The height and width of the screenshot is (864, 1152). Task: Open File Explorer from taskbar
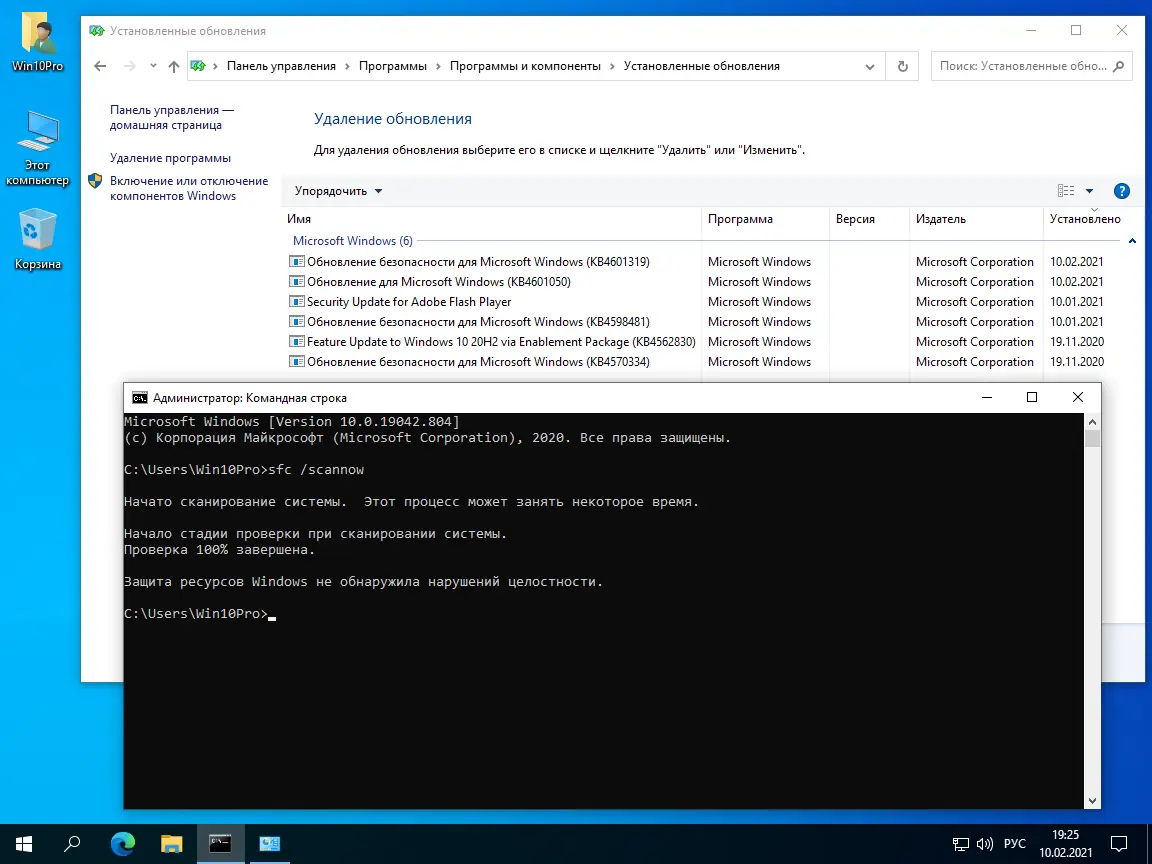[171, 843]
